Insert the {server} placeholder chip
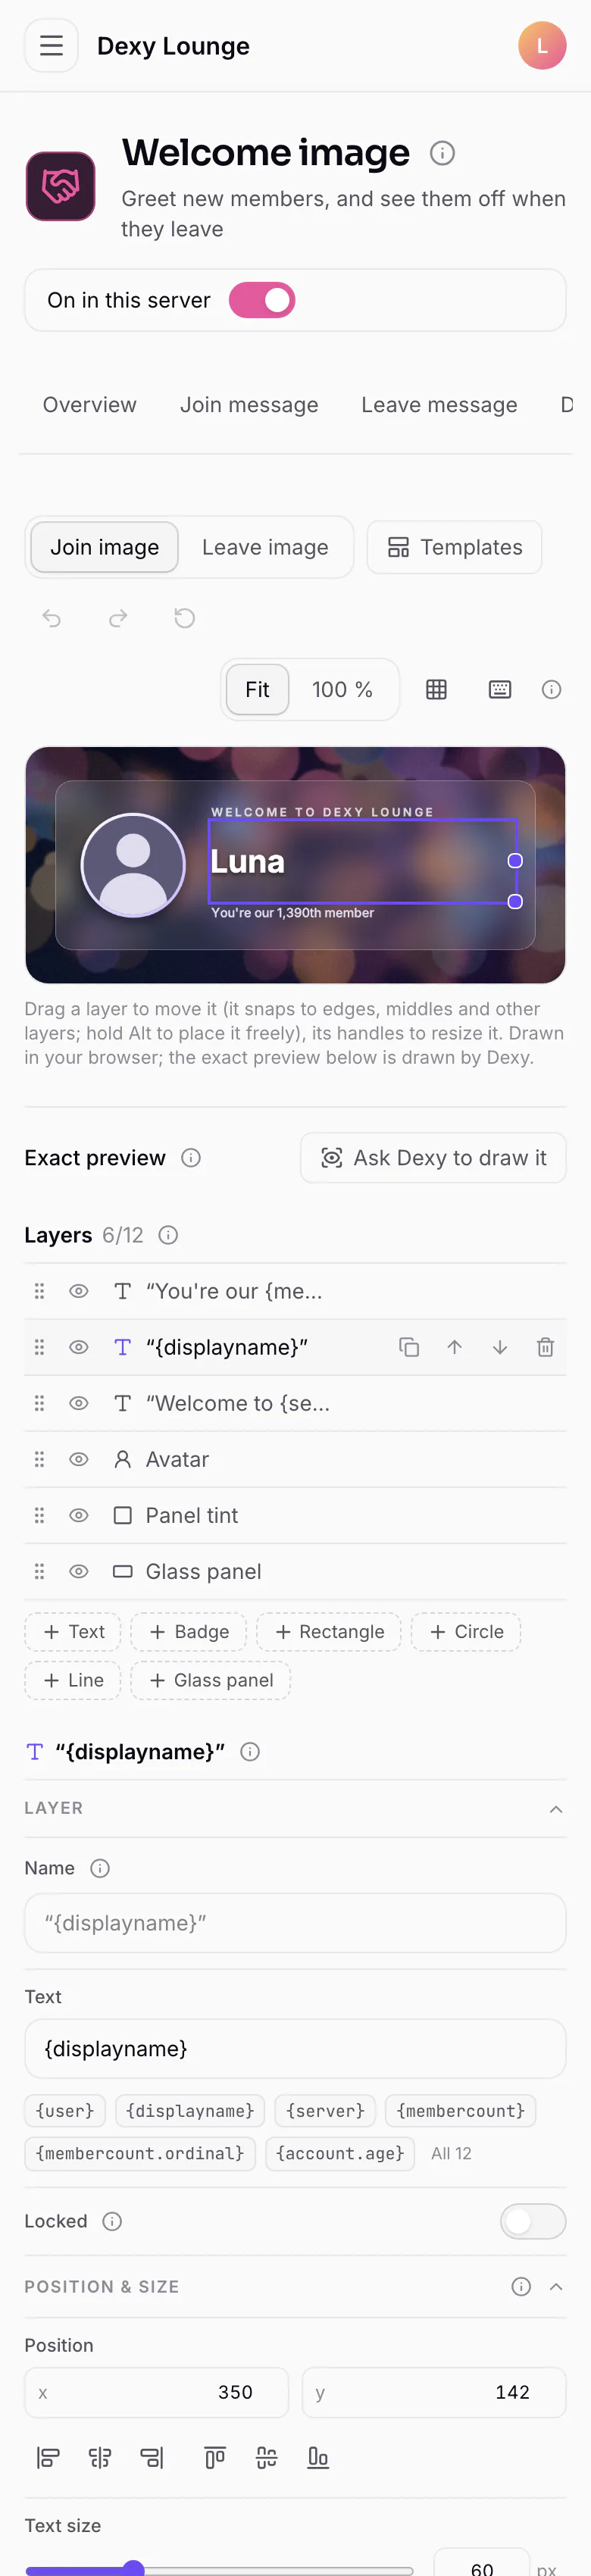The image size is (591, 2576). (x=325, y=2111)
